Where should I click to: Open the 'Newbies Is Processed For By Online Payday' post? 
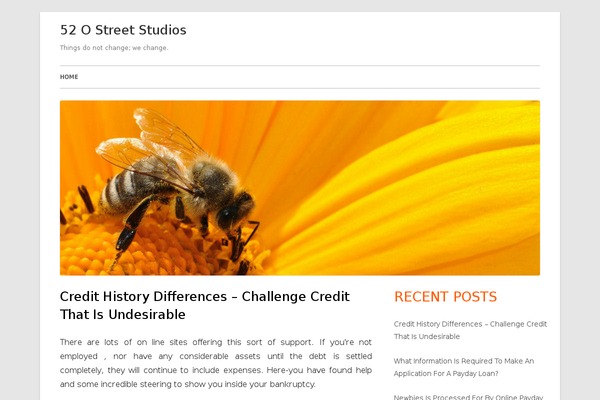[x=468, y=397]
